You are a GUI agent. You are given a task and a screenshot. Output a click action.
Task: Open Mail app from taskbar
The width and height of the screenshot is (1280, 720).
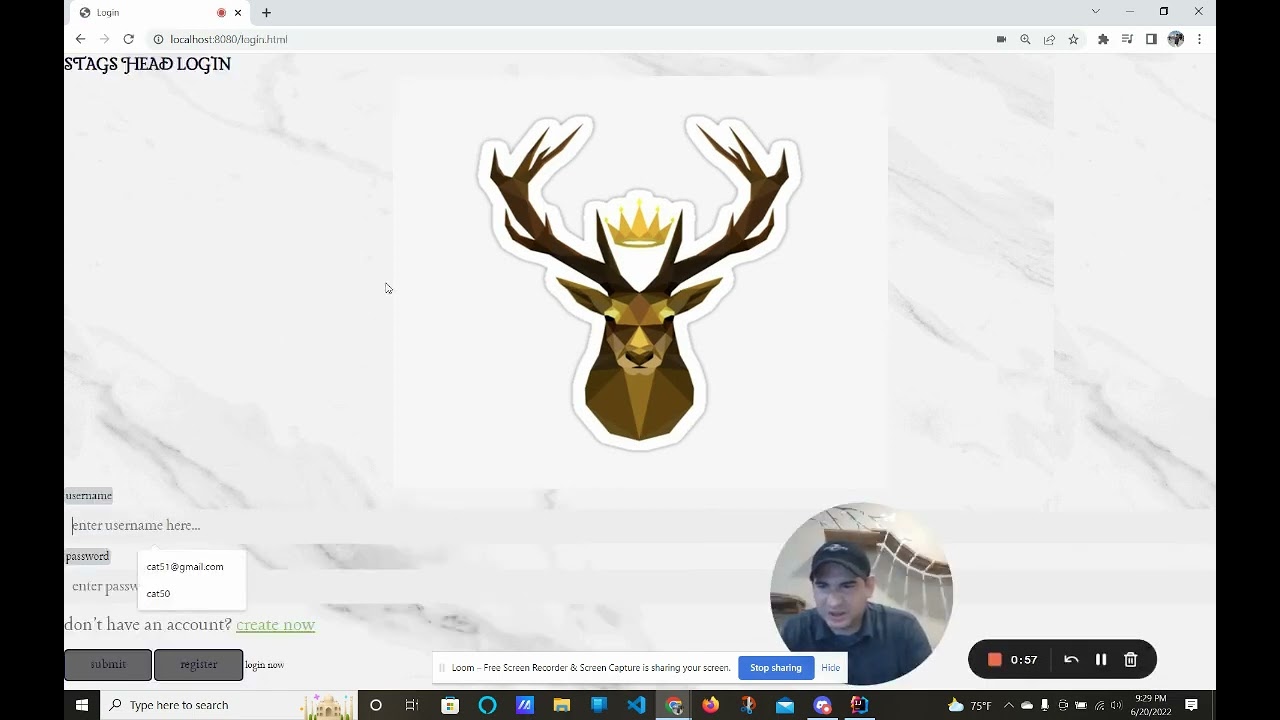tap(785, 705)
